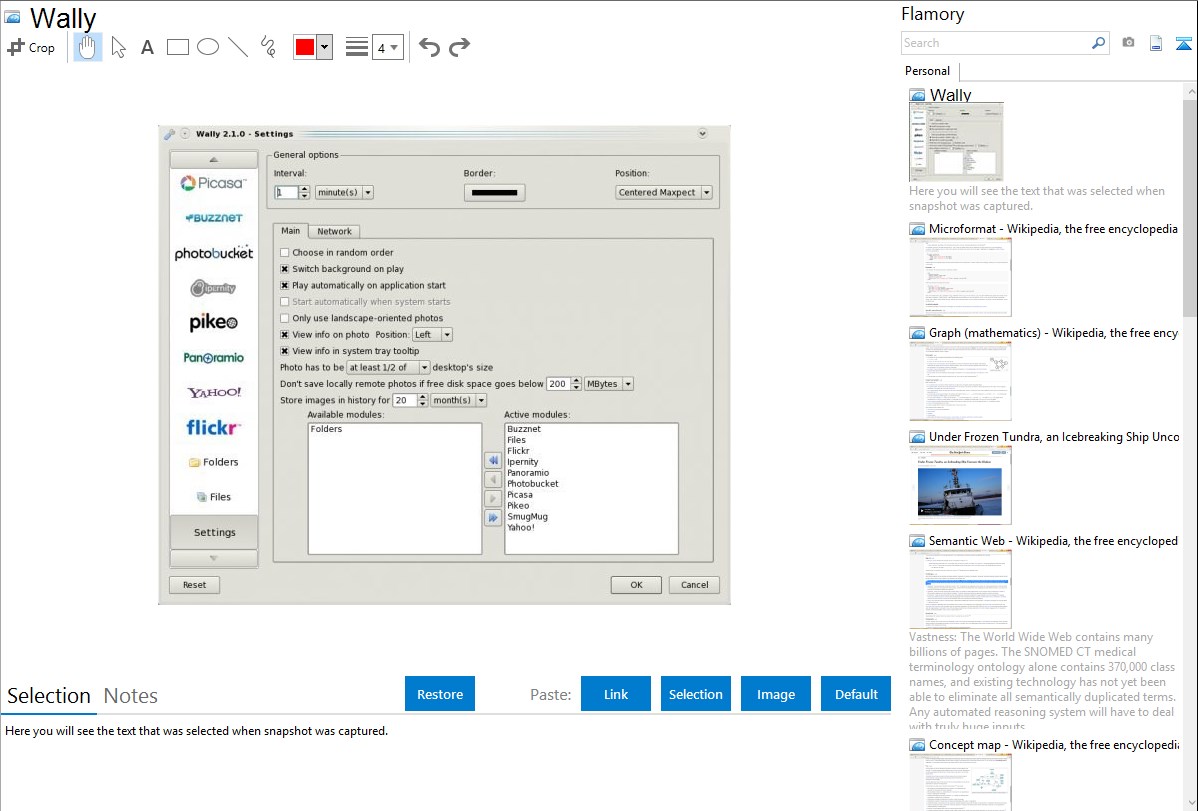Open the Folders item in Wally sidebar
Viewport: 1198px width, 811px height.
[x=214, y=462]
